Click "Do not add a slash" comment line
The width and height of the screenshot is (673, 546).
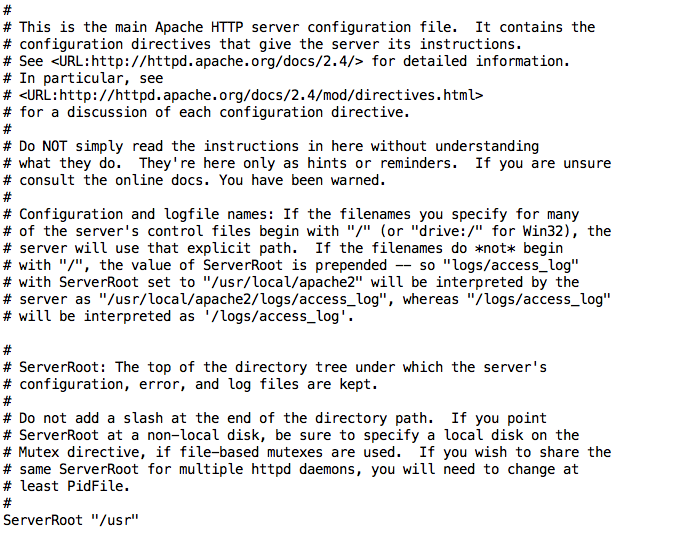(x=275, y=418)
